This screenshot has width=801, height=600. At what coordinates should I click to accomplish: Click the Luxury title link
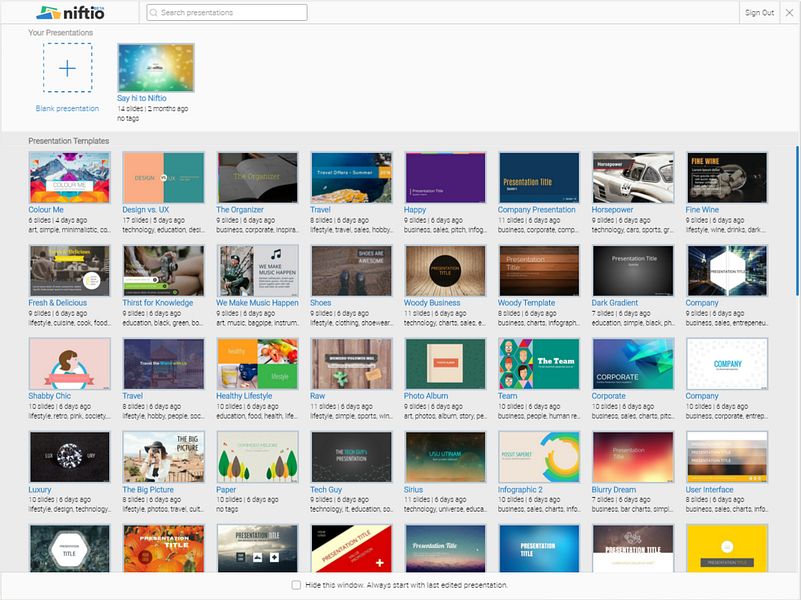[40, 490]
